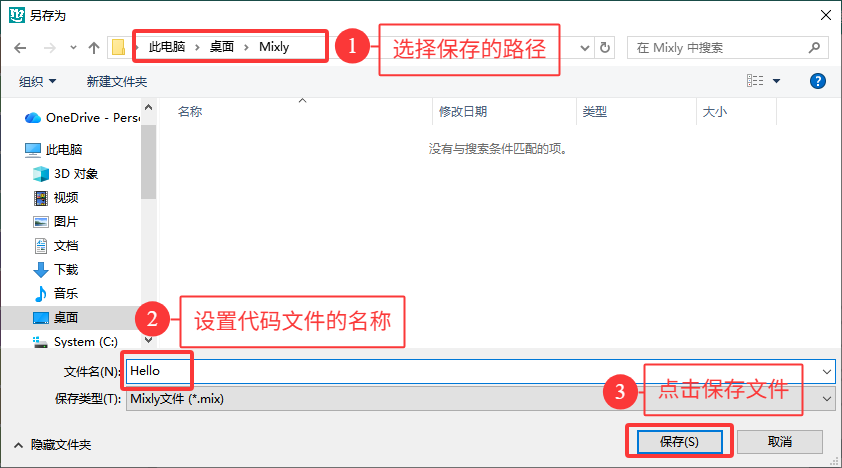842x468 pixels.
Task: Click the 视频 film icon
Action: click(41, 198)
